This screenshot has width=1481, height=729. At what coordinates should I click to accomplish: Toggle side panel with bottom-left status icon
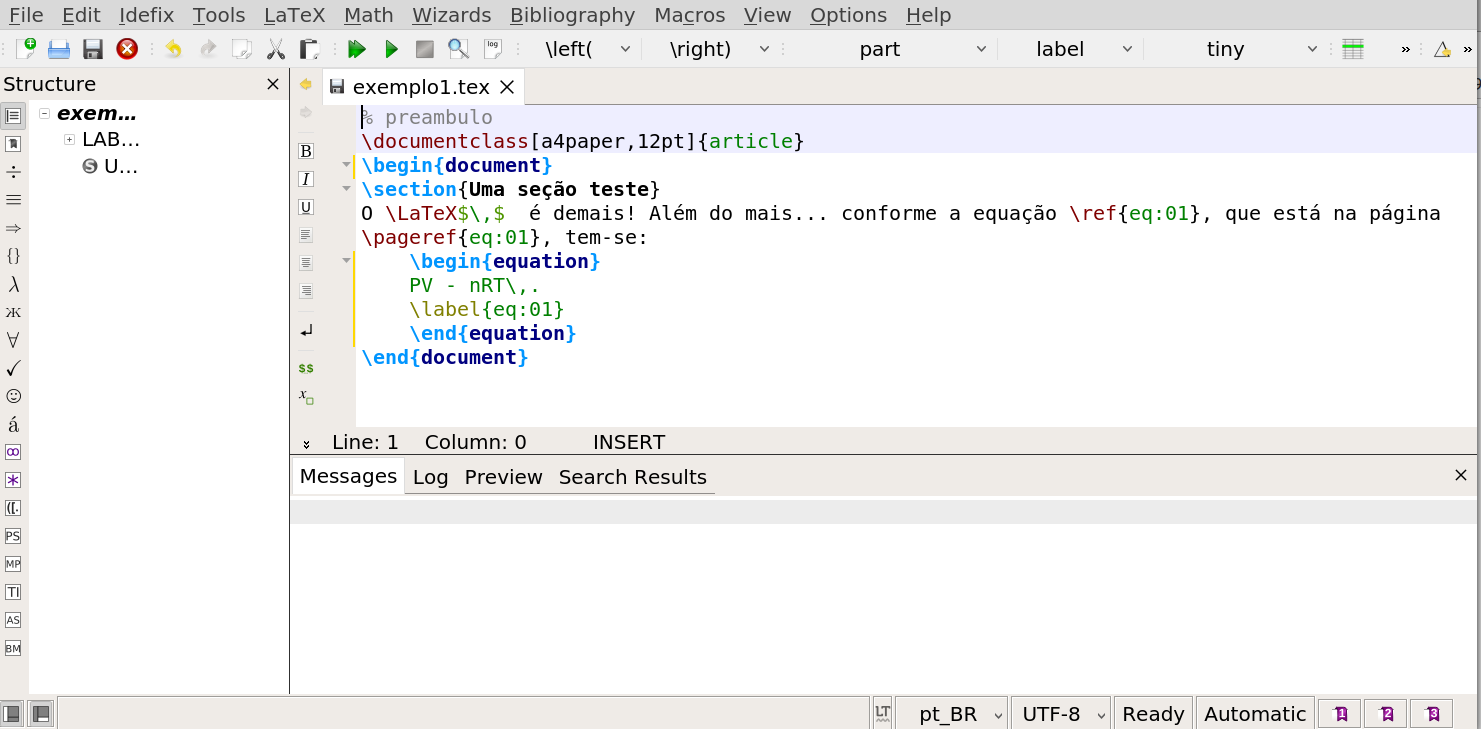(12, 713)
